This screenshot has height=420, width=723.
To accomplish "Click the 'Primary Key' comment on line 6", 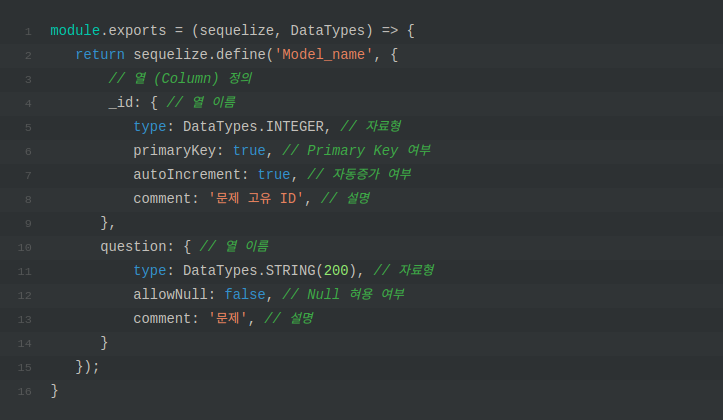I will click(x=352, y=151).
